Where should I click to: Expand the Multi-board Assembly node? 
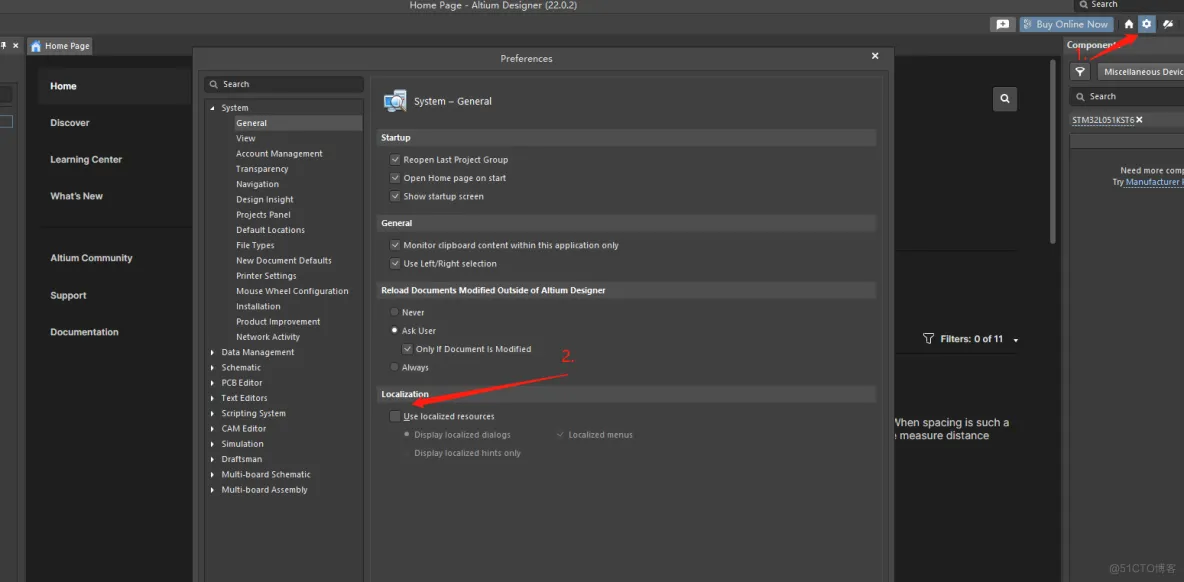point(213,490)
